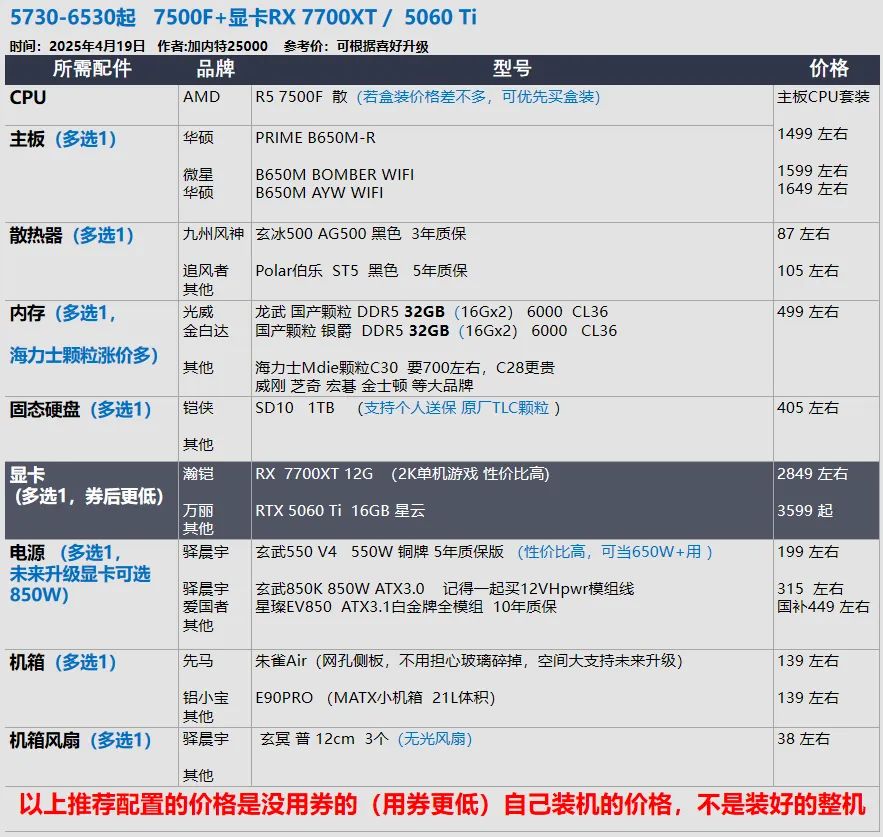883x837 pixels.
Task: Click the 品牌 column header
Action: [215, 69]
